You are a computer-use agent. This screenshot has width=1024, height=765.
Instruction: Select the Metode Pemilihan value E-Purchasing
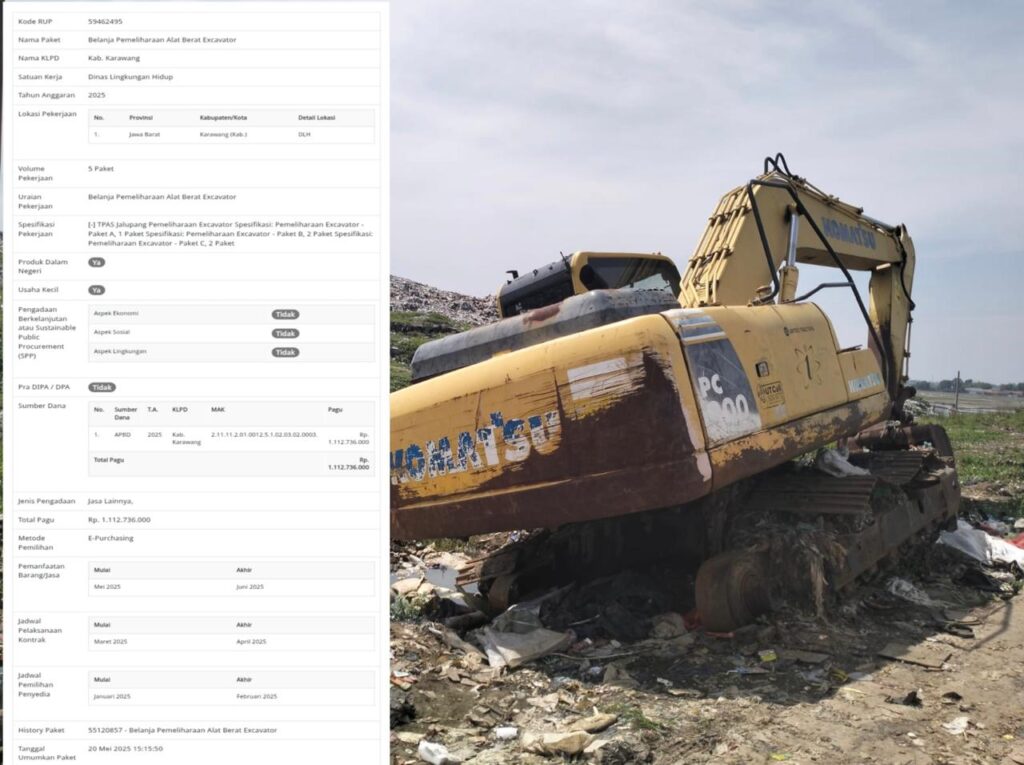point(110,538)
